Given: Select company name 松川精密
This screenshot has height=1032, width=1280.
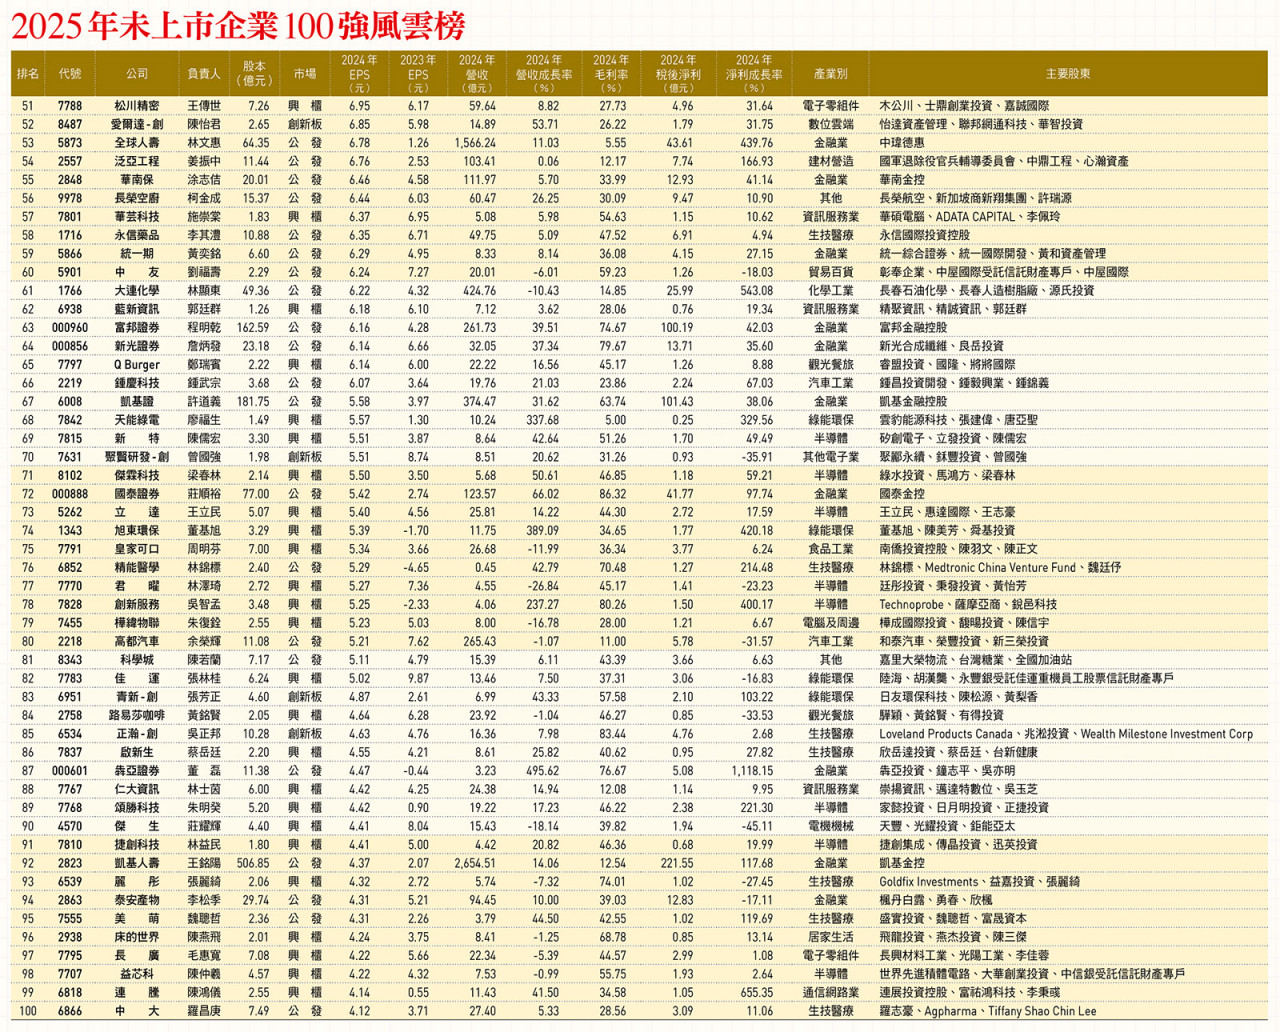Looking at the screenshot, I should 136,106.
